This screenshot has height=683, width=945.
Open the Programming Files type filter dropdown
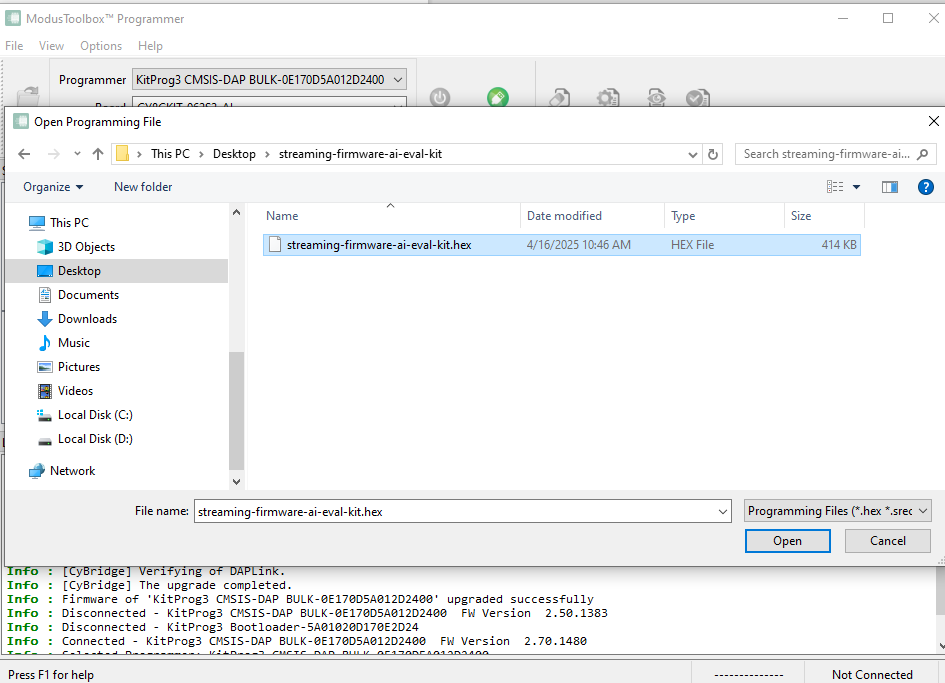click(x=838, y=511)
